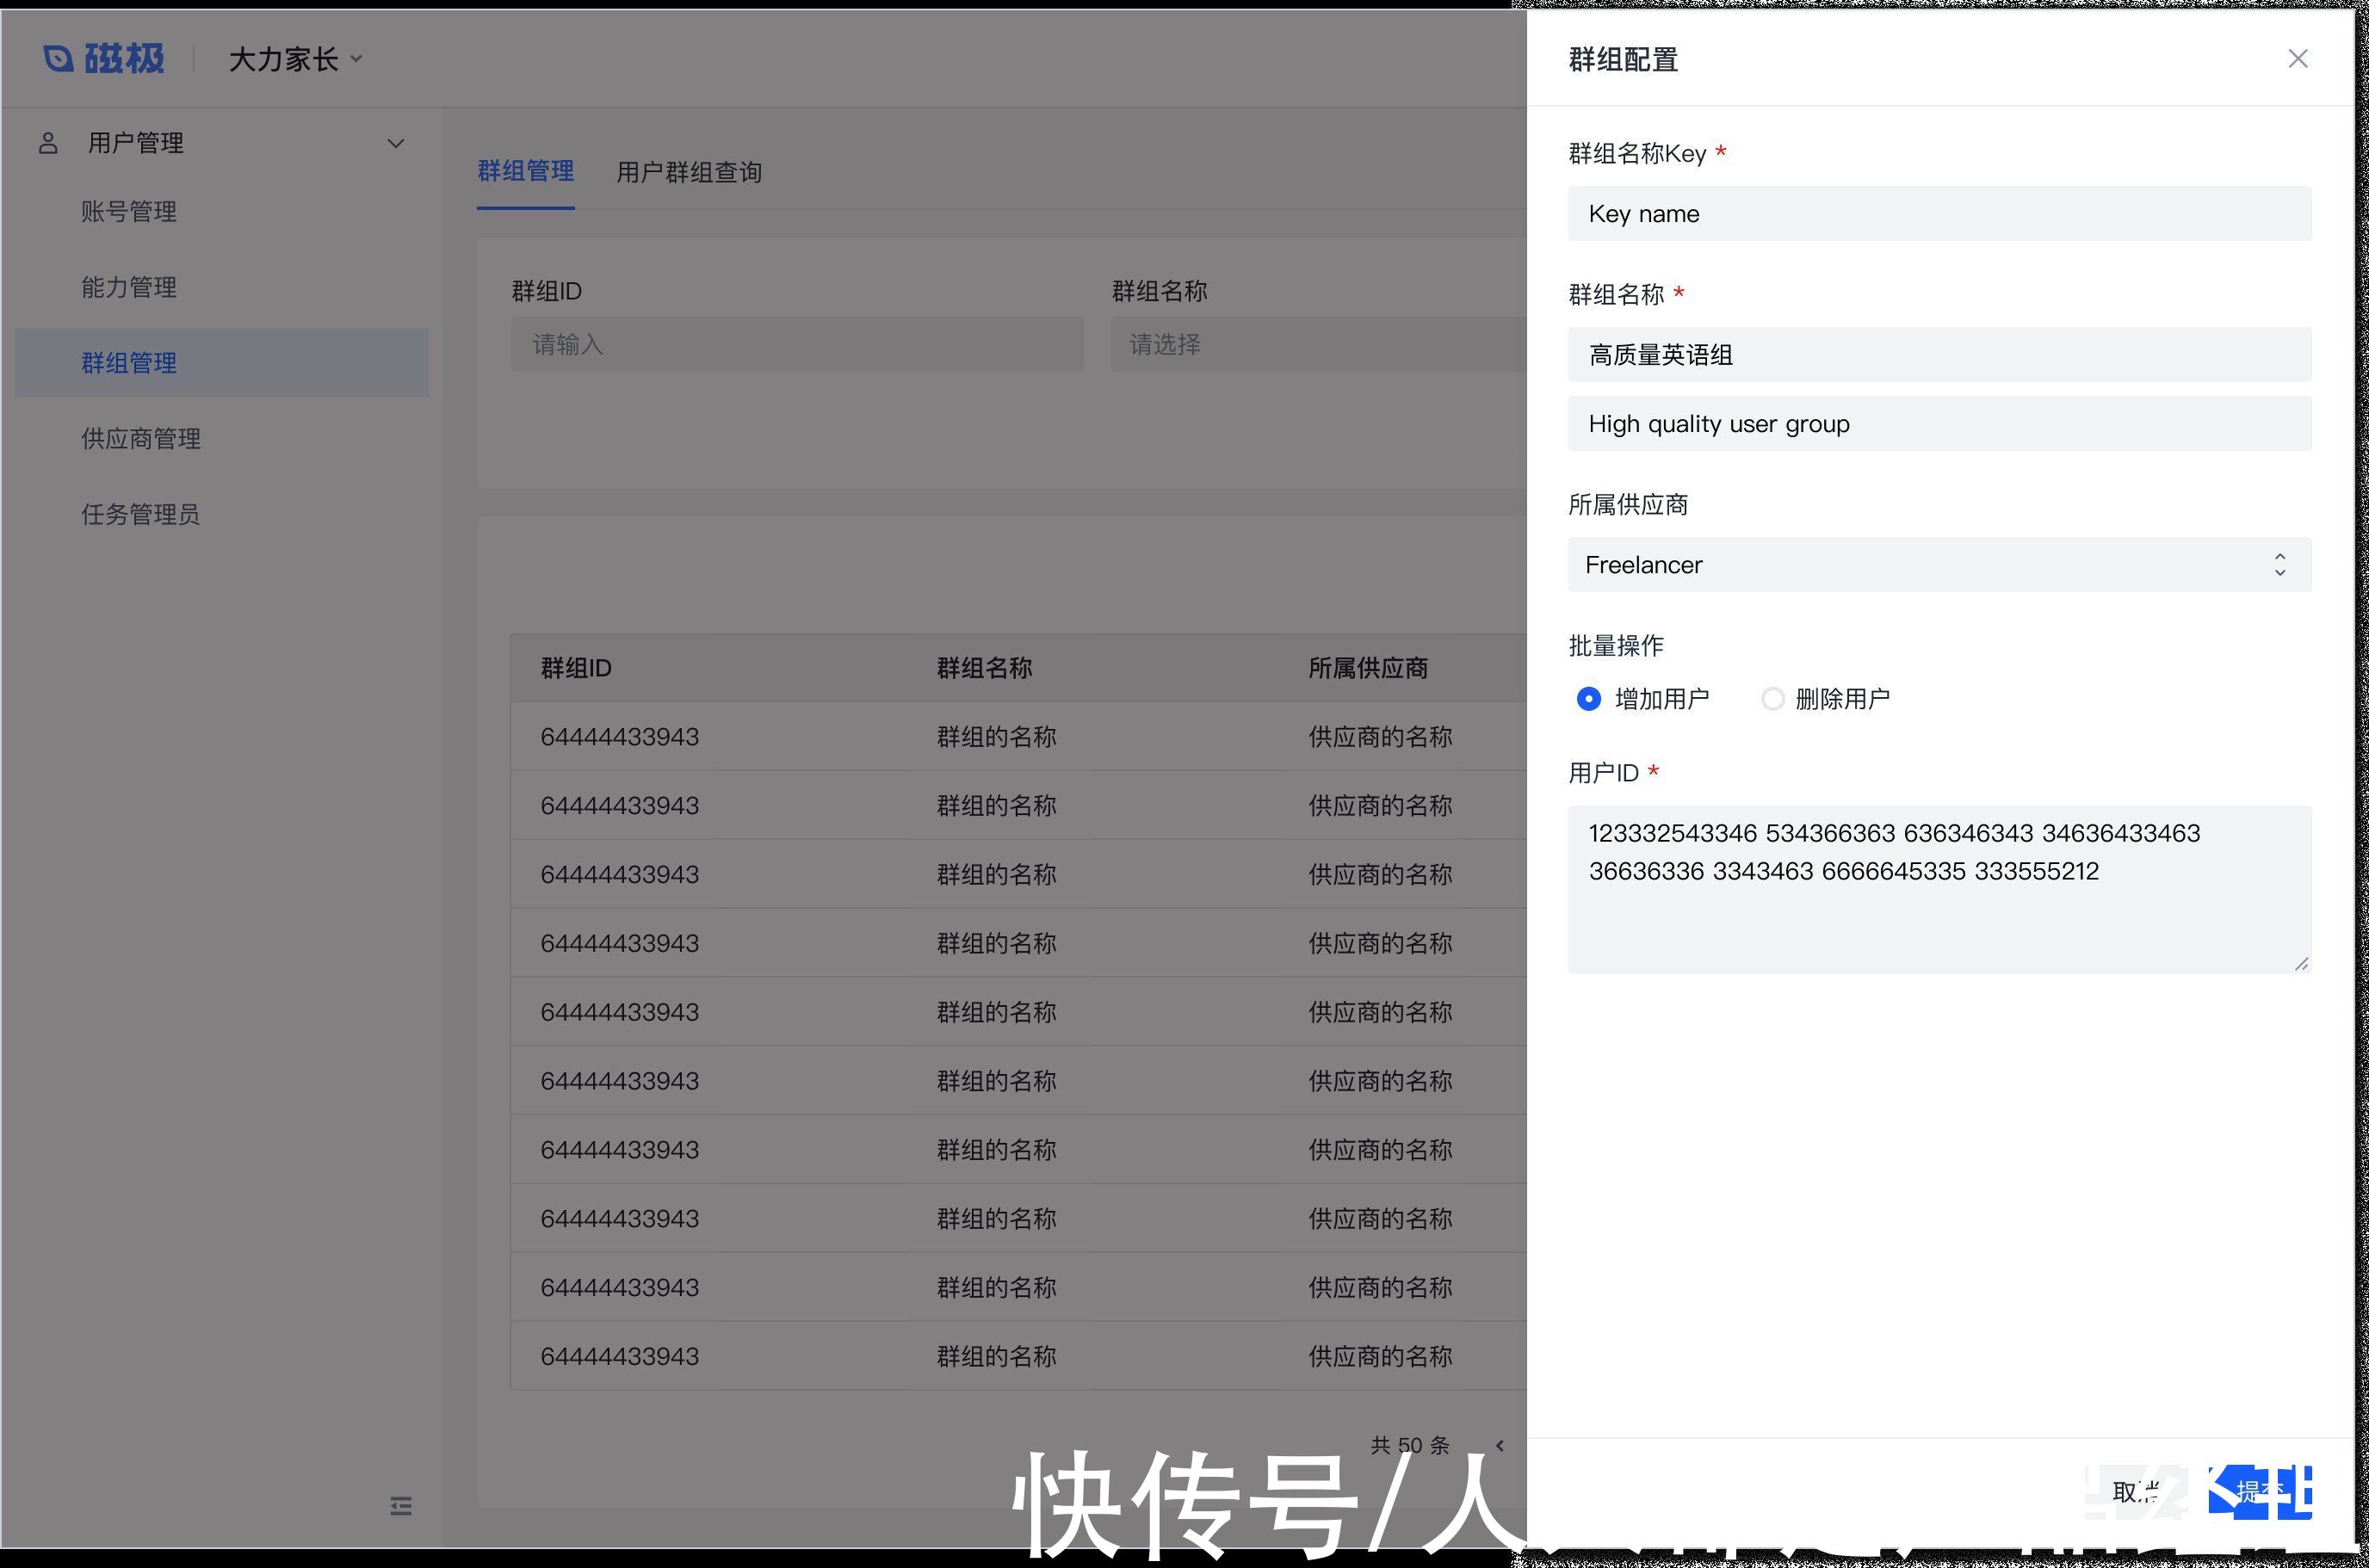Image resolution: width=2369 pixels, height=1568 pixels.
Task: Click the 批量操作 label
Action: (1616, 646)
